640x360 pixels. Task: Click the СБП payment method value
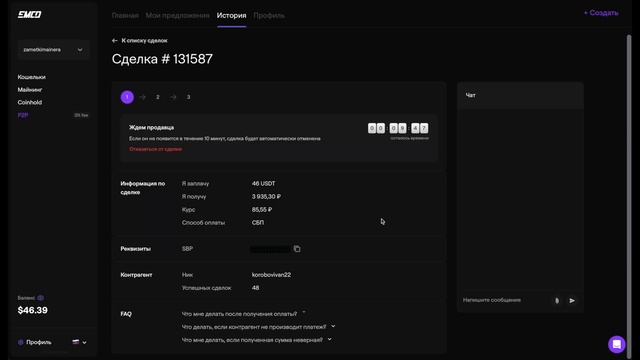point(258,223)
